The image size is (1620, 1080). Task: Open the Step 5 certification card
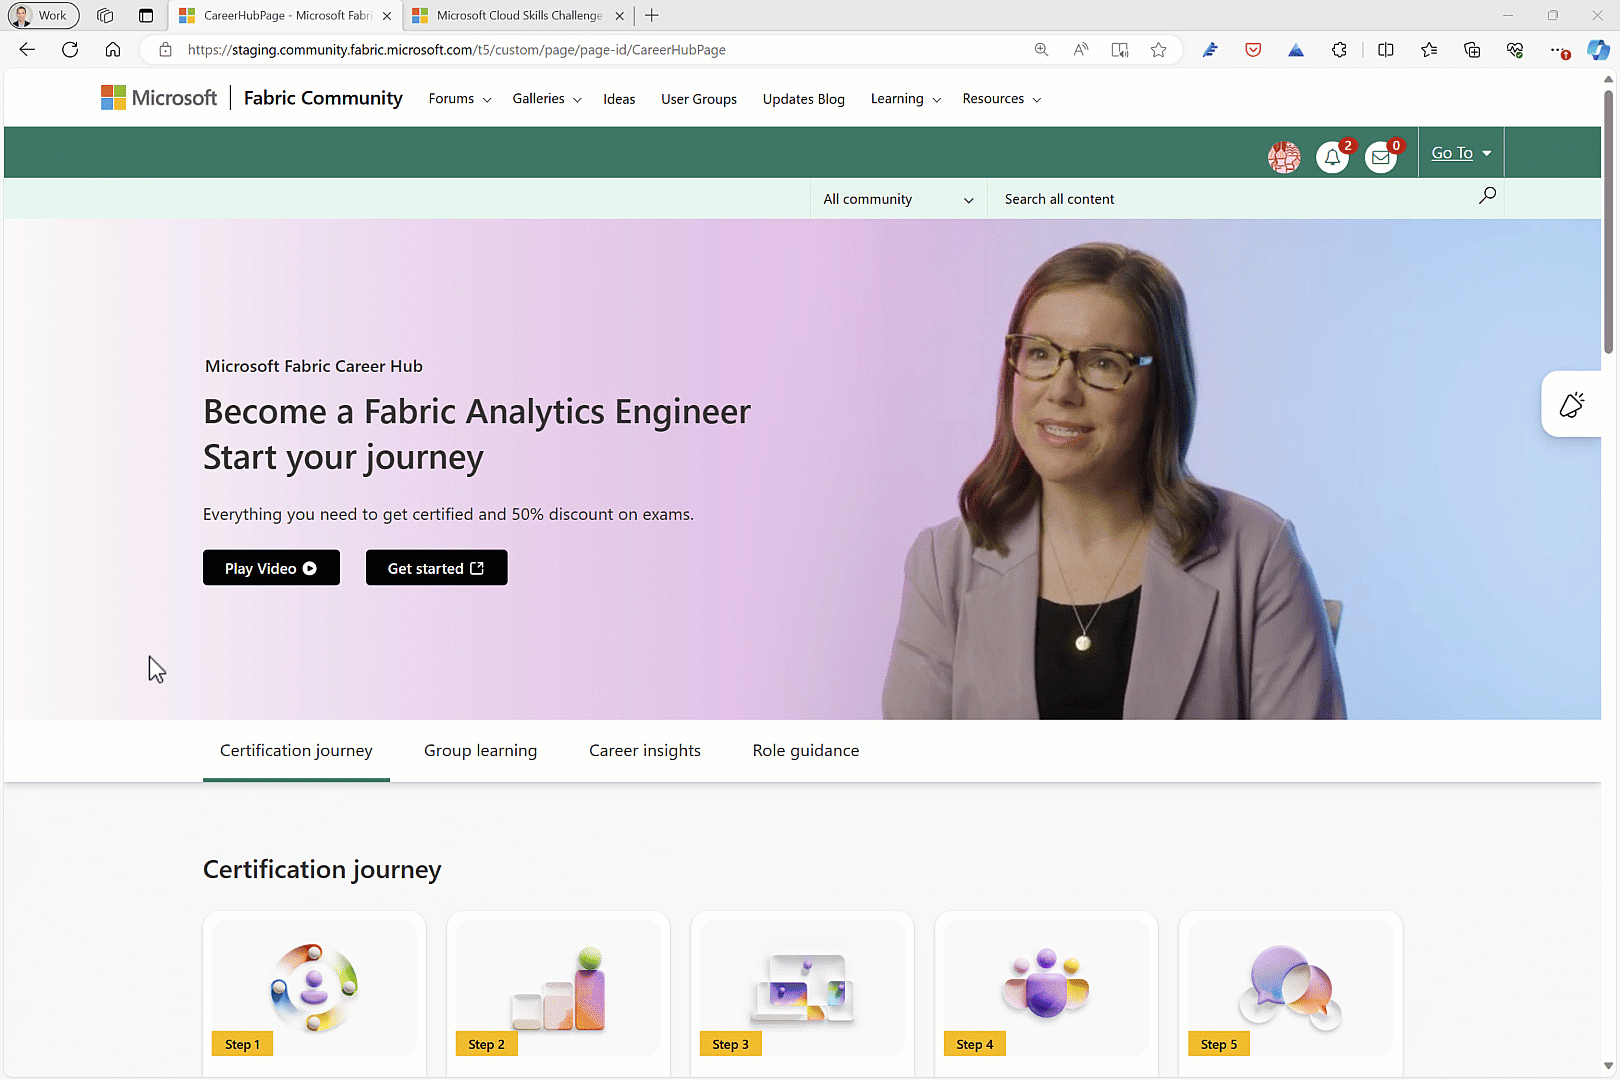(x=1290, y=994)
